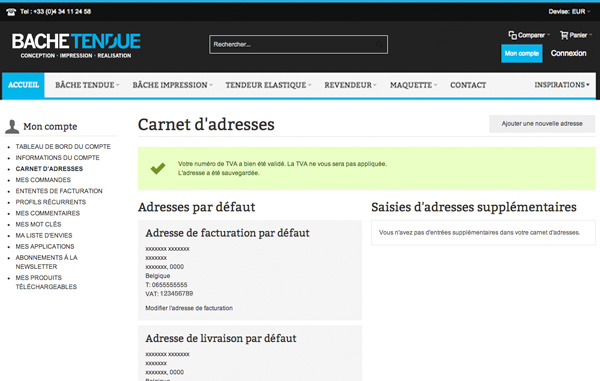Expand the Comparer dropdown

point(529,35)
